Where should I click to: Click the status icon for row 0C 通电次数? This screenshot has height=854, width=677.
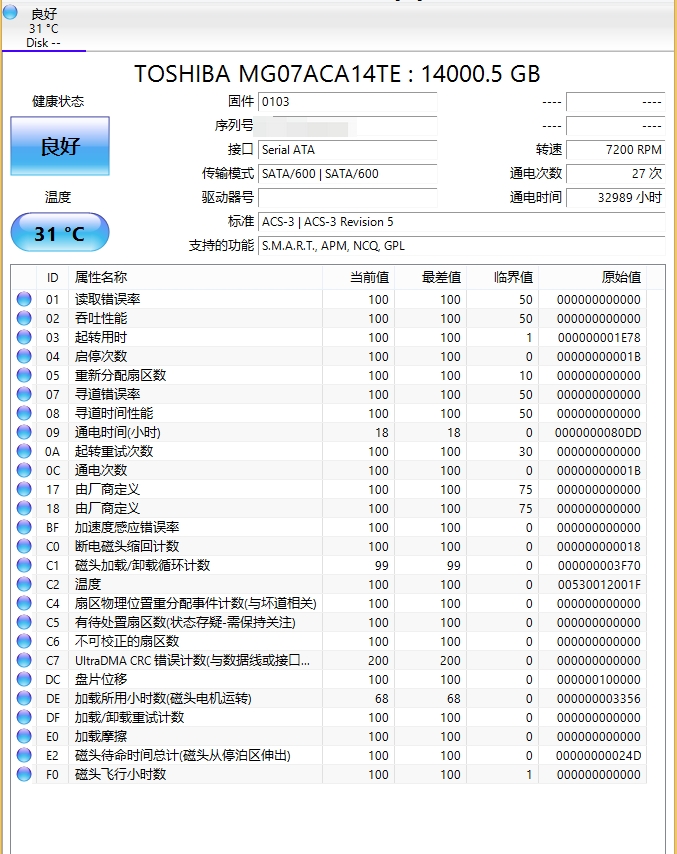coord(24,470)
